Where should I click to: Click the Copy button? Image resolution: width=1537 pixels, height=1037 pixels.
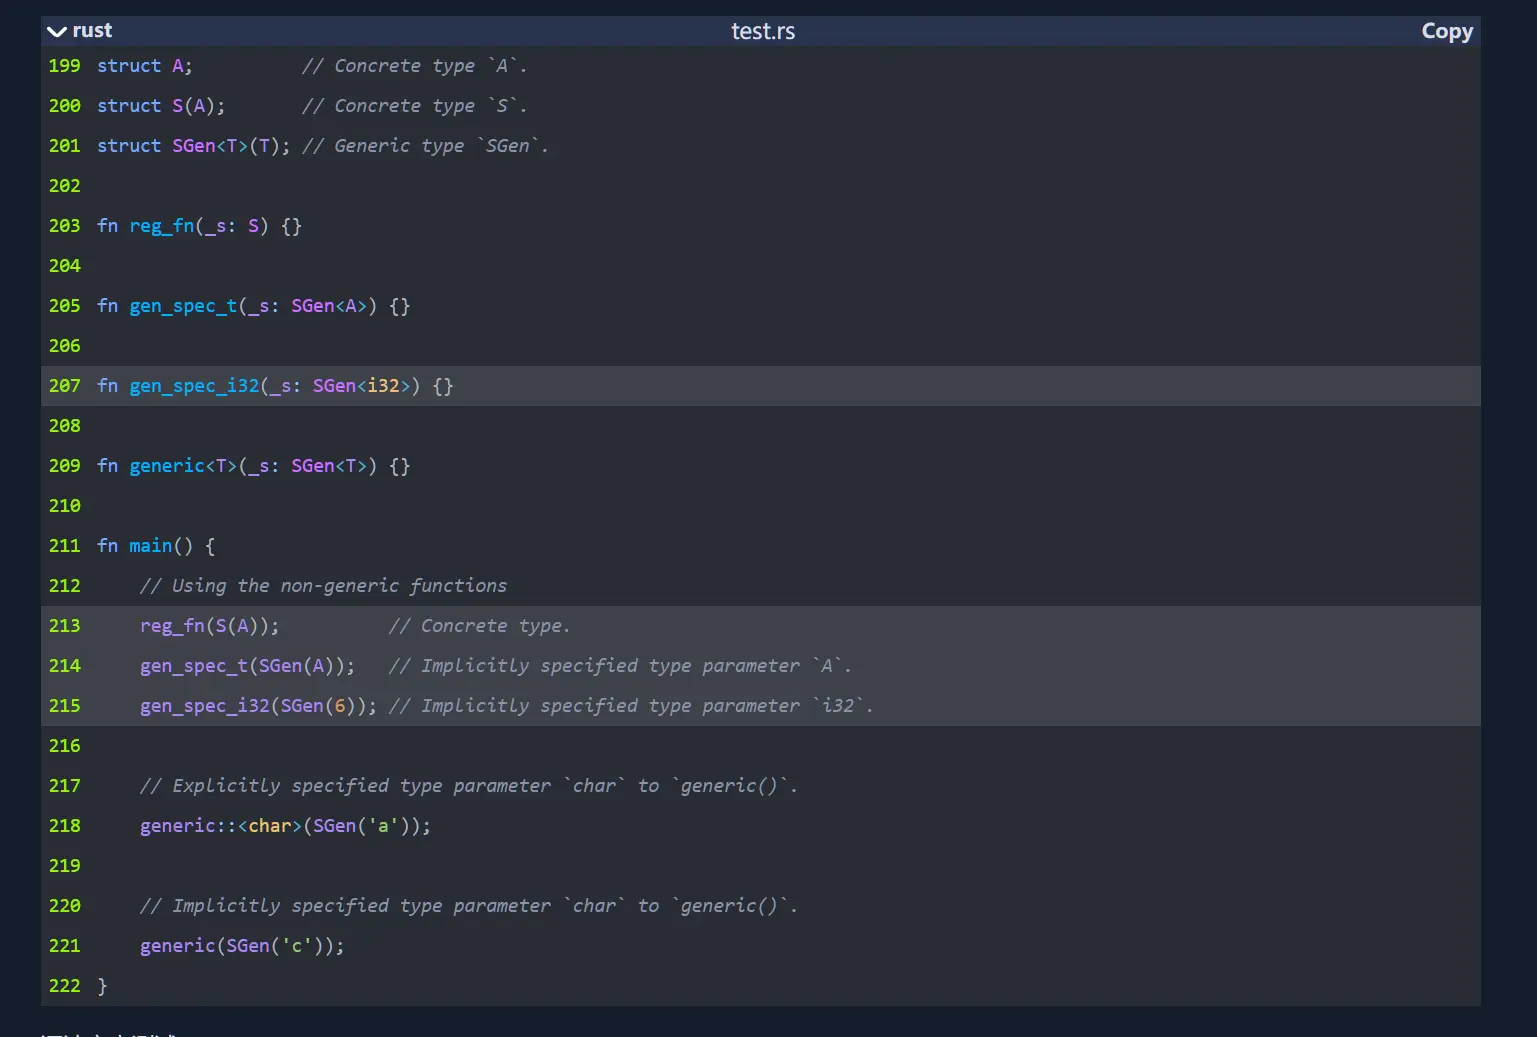[x=1446, y=31]
